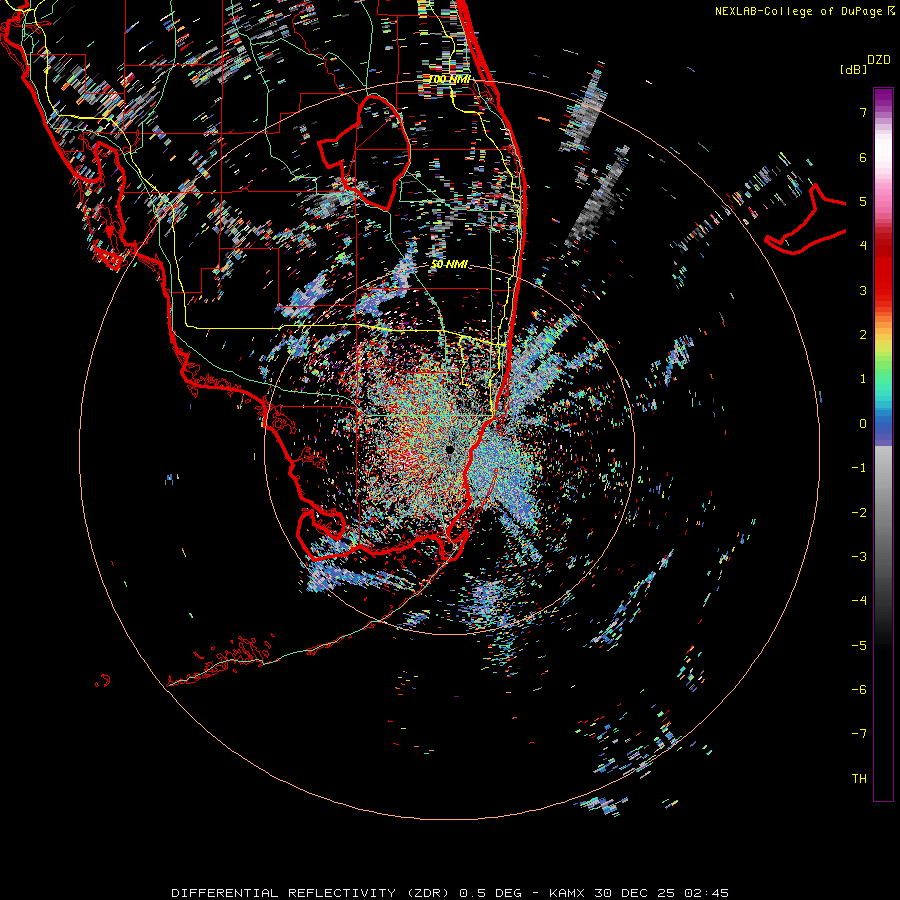900x900 pixels.
Task: Click the 50 NMI range ring label
Action: [x=449, y=264]
